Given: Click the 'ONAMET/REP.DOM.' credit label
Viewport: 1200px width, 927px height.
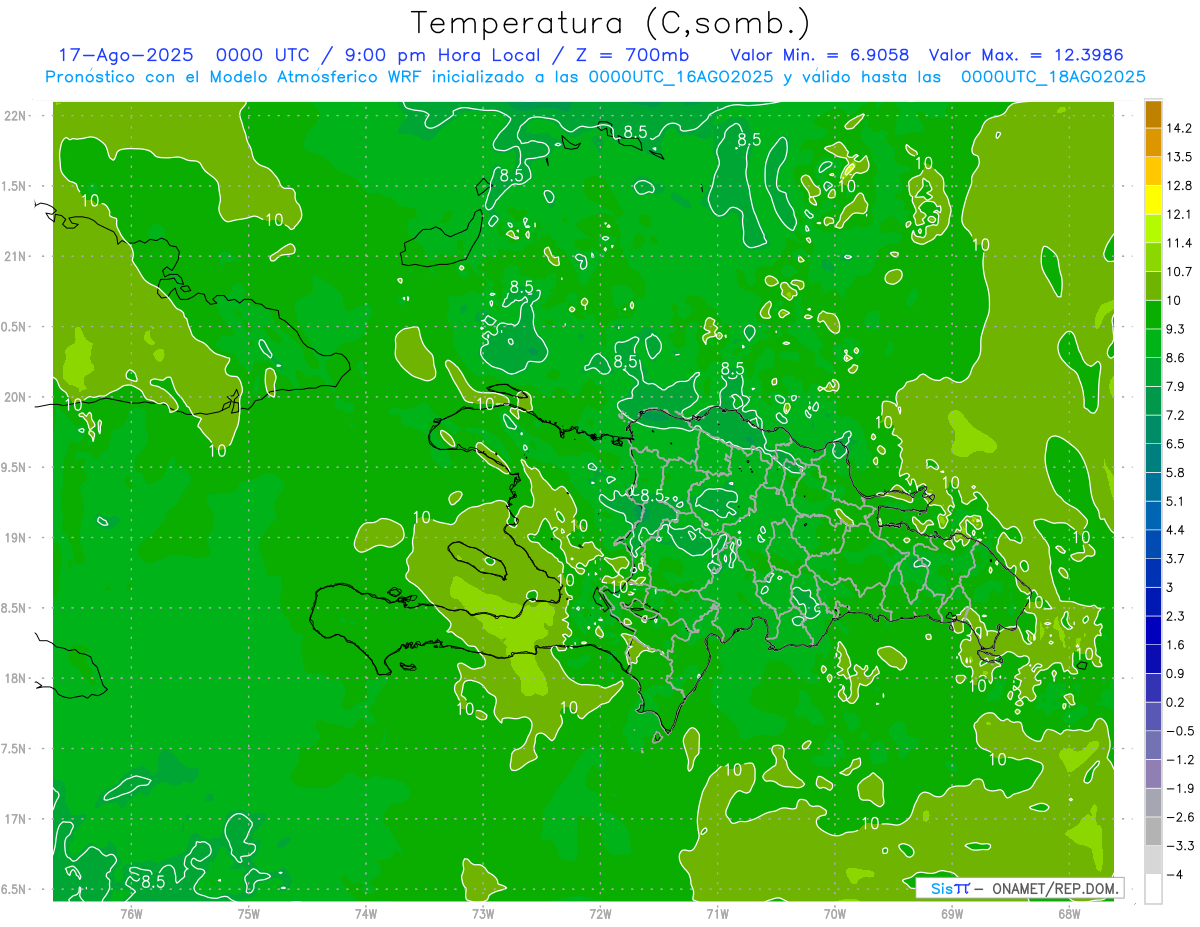Looking at the screenshot, I should tap(1057, 888).
